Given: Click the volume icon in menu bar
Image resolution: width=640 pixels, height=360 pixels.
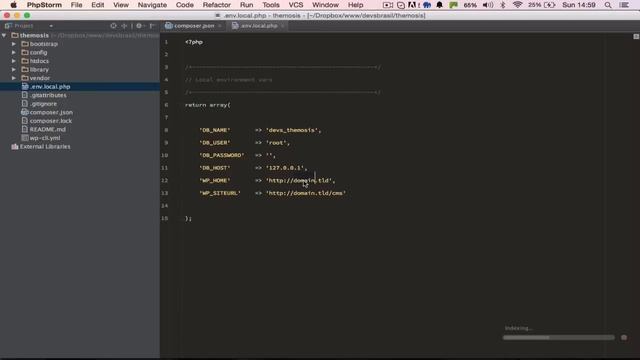Looking at the screenshot, I should pos(487,5).
